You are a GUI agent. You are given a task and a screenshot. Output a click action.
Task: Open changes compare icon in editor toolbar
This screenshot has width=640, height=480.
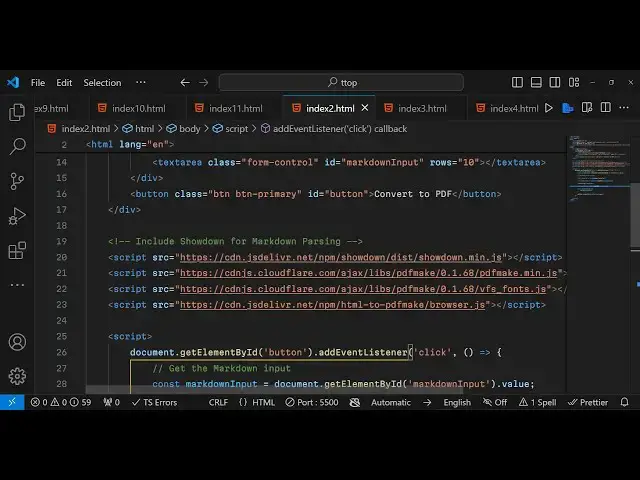click(x=587, y=108)
